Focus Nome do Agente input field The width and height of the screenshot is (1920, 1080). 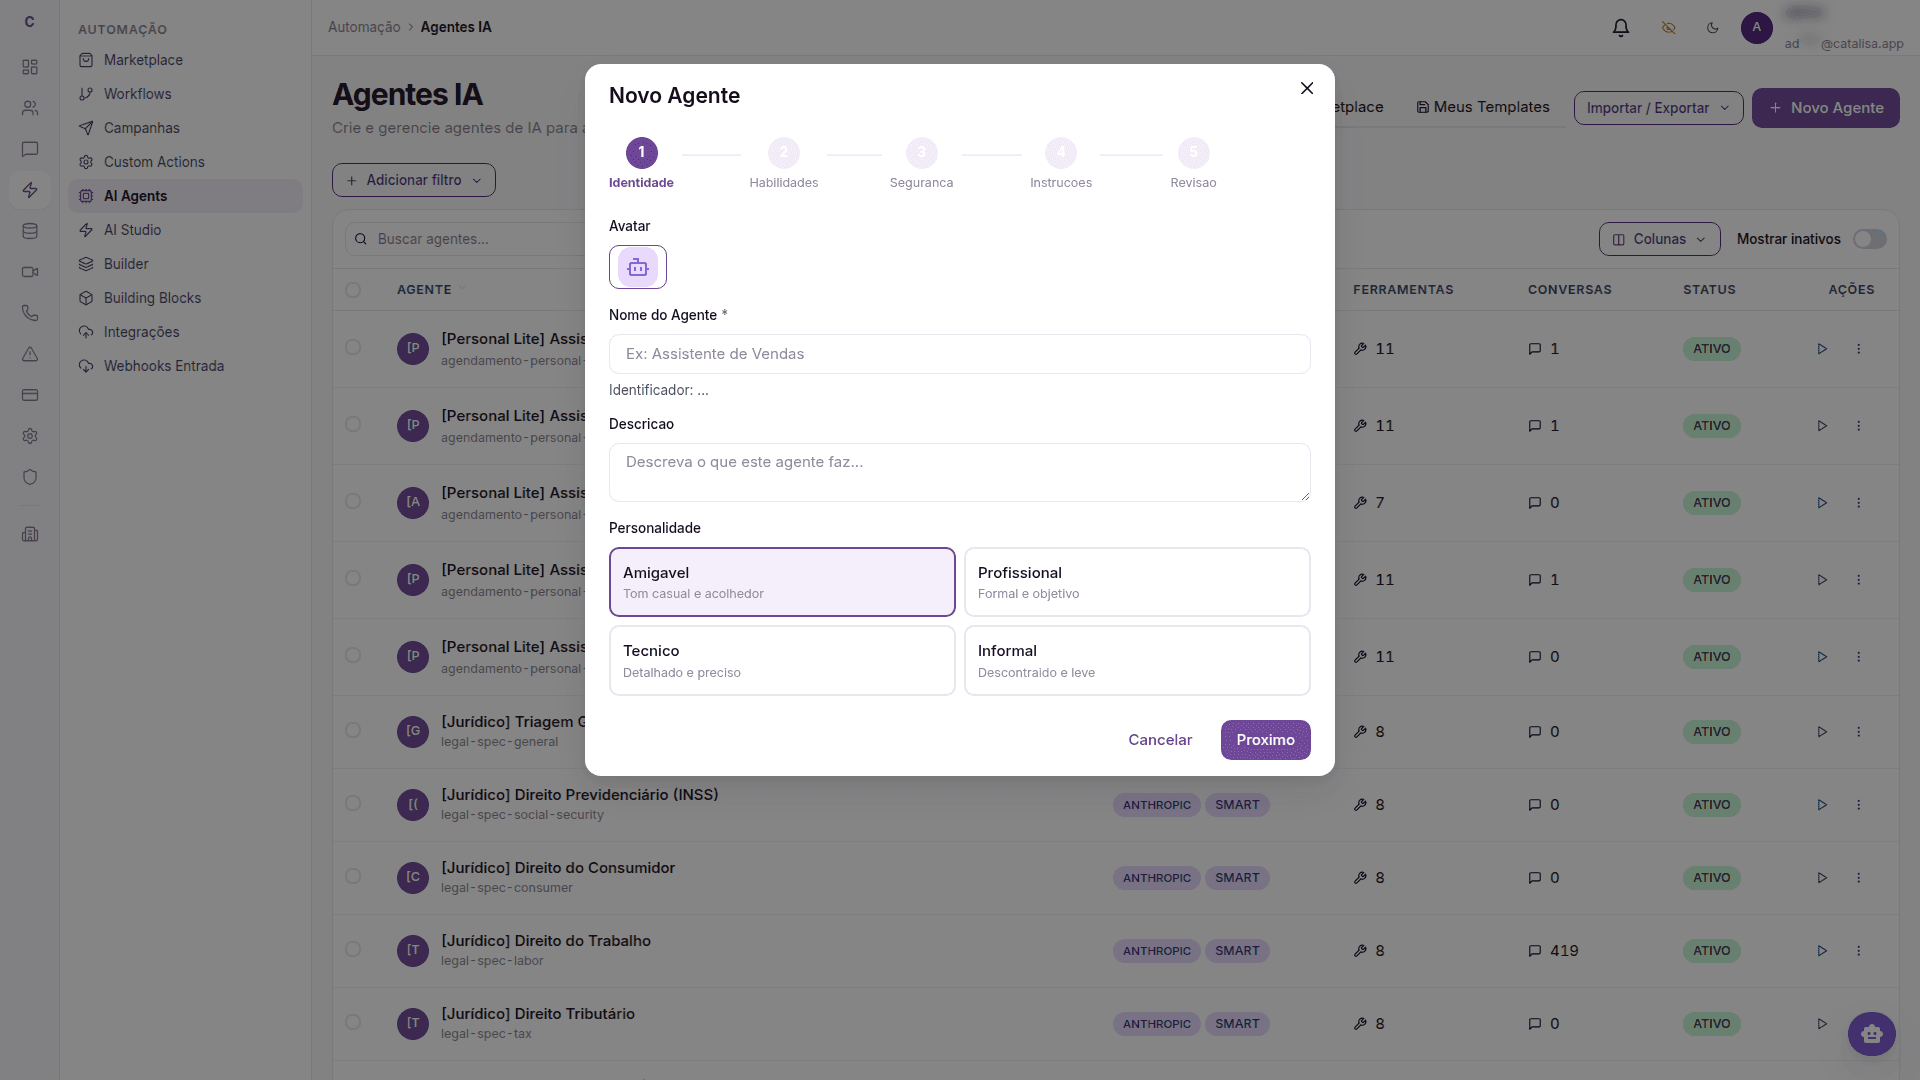tap(960, 354)
